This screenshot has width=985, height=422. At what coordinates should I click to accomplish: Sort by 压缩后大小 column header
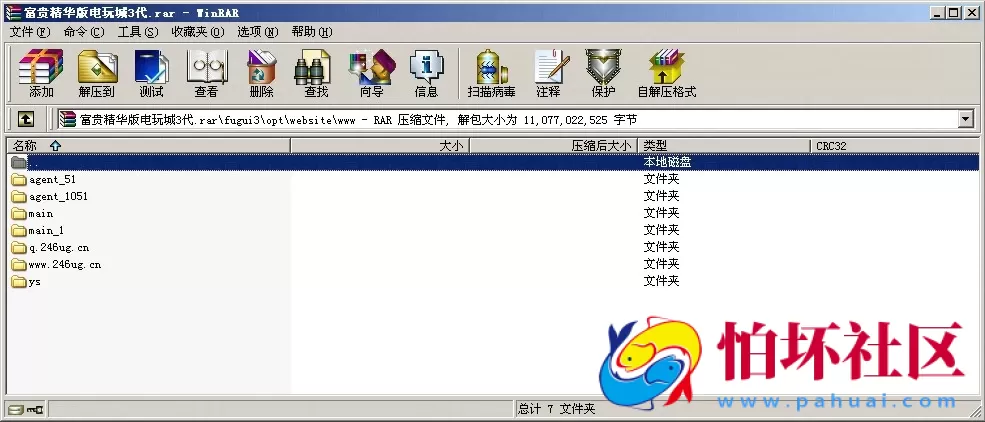pyautogui.click(x=553, y=146)
